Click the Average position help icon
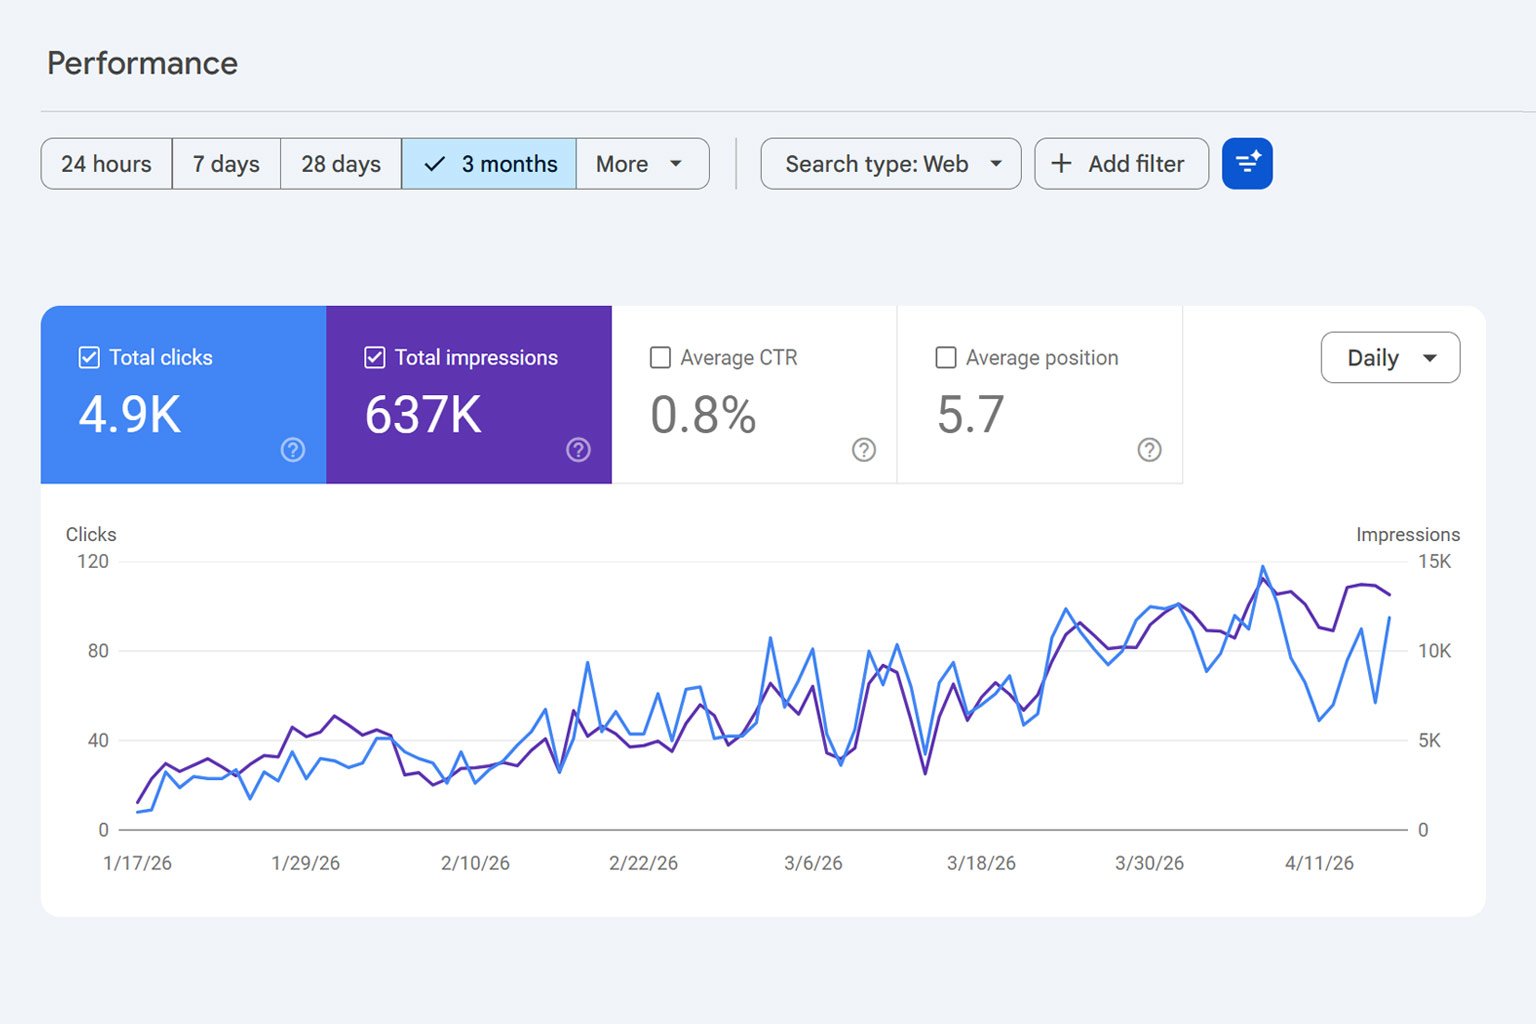 tap(1149, 450)
